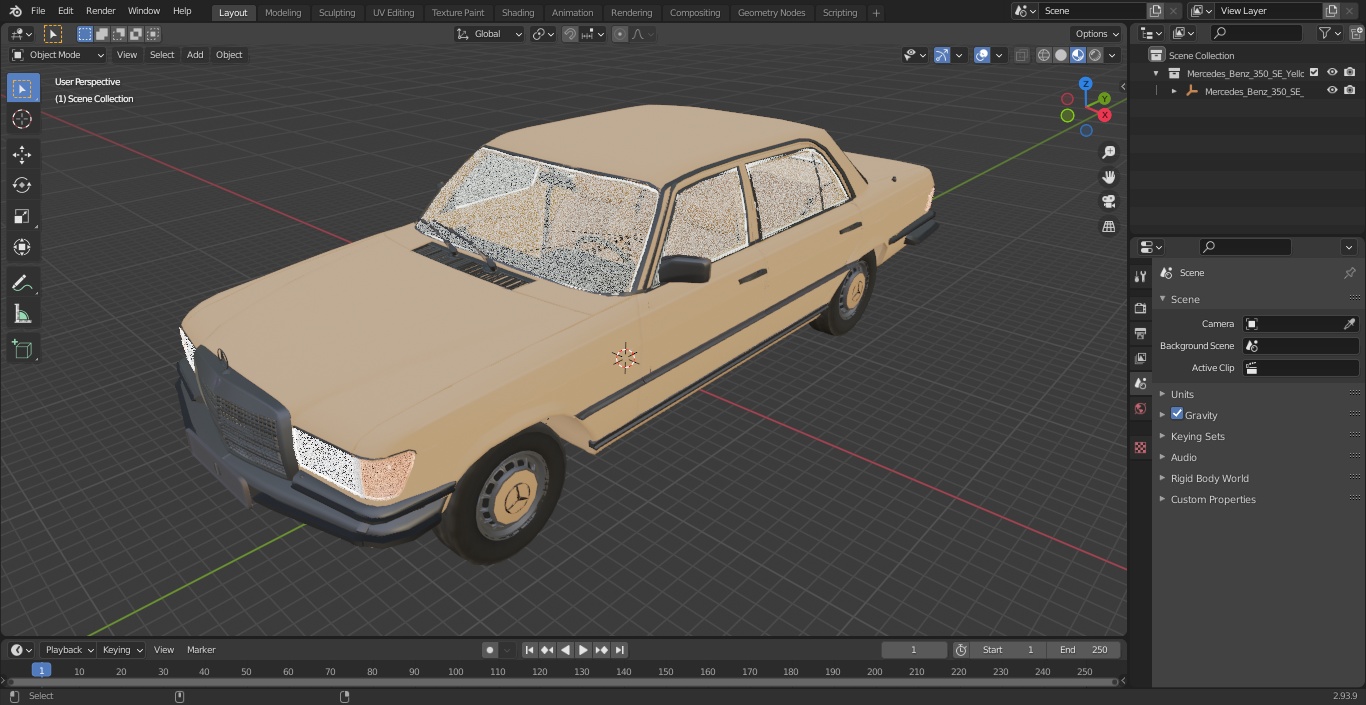Toggle snapping magnet
The height and width of the screenshot is (705, 1366).
point(570,34)
